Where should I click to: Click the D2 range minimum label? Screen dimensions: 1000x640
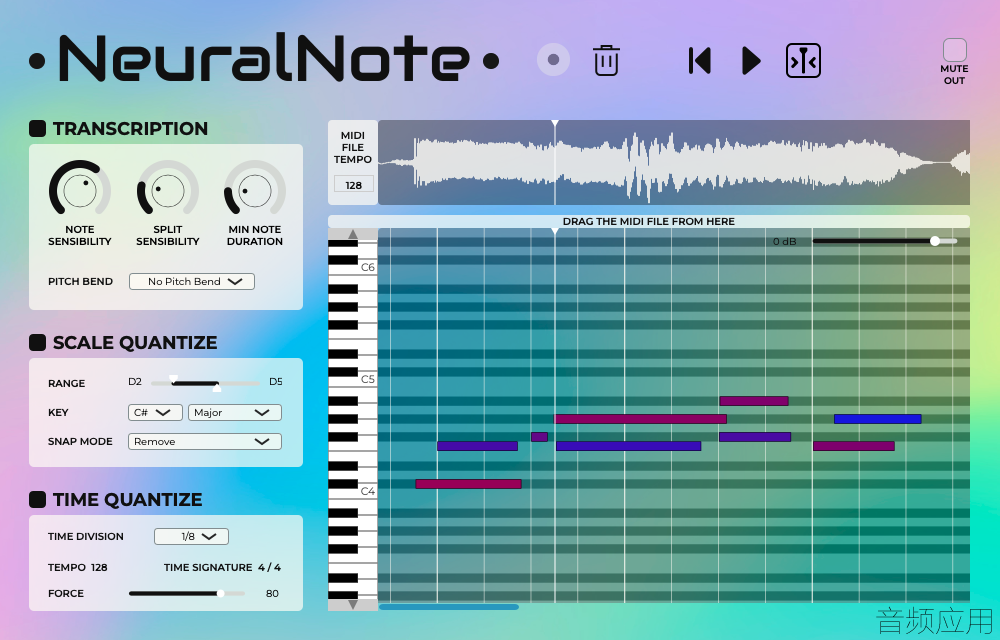pos(135,382)
